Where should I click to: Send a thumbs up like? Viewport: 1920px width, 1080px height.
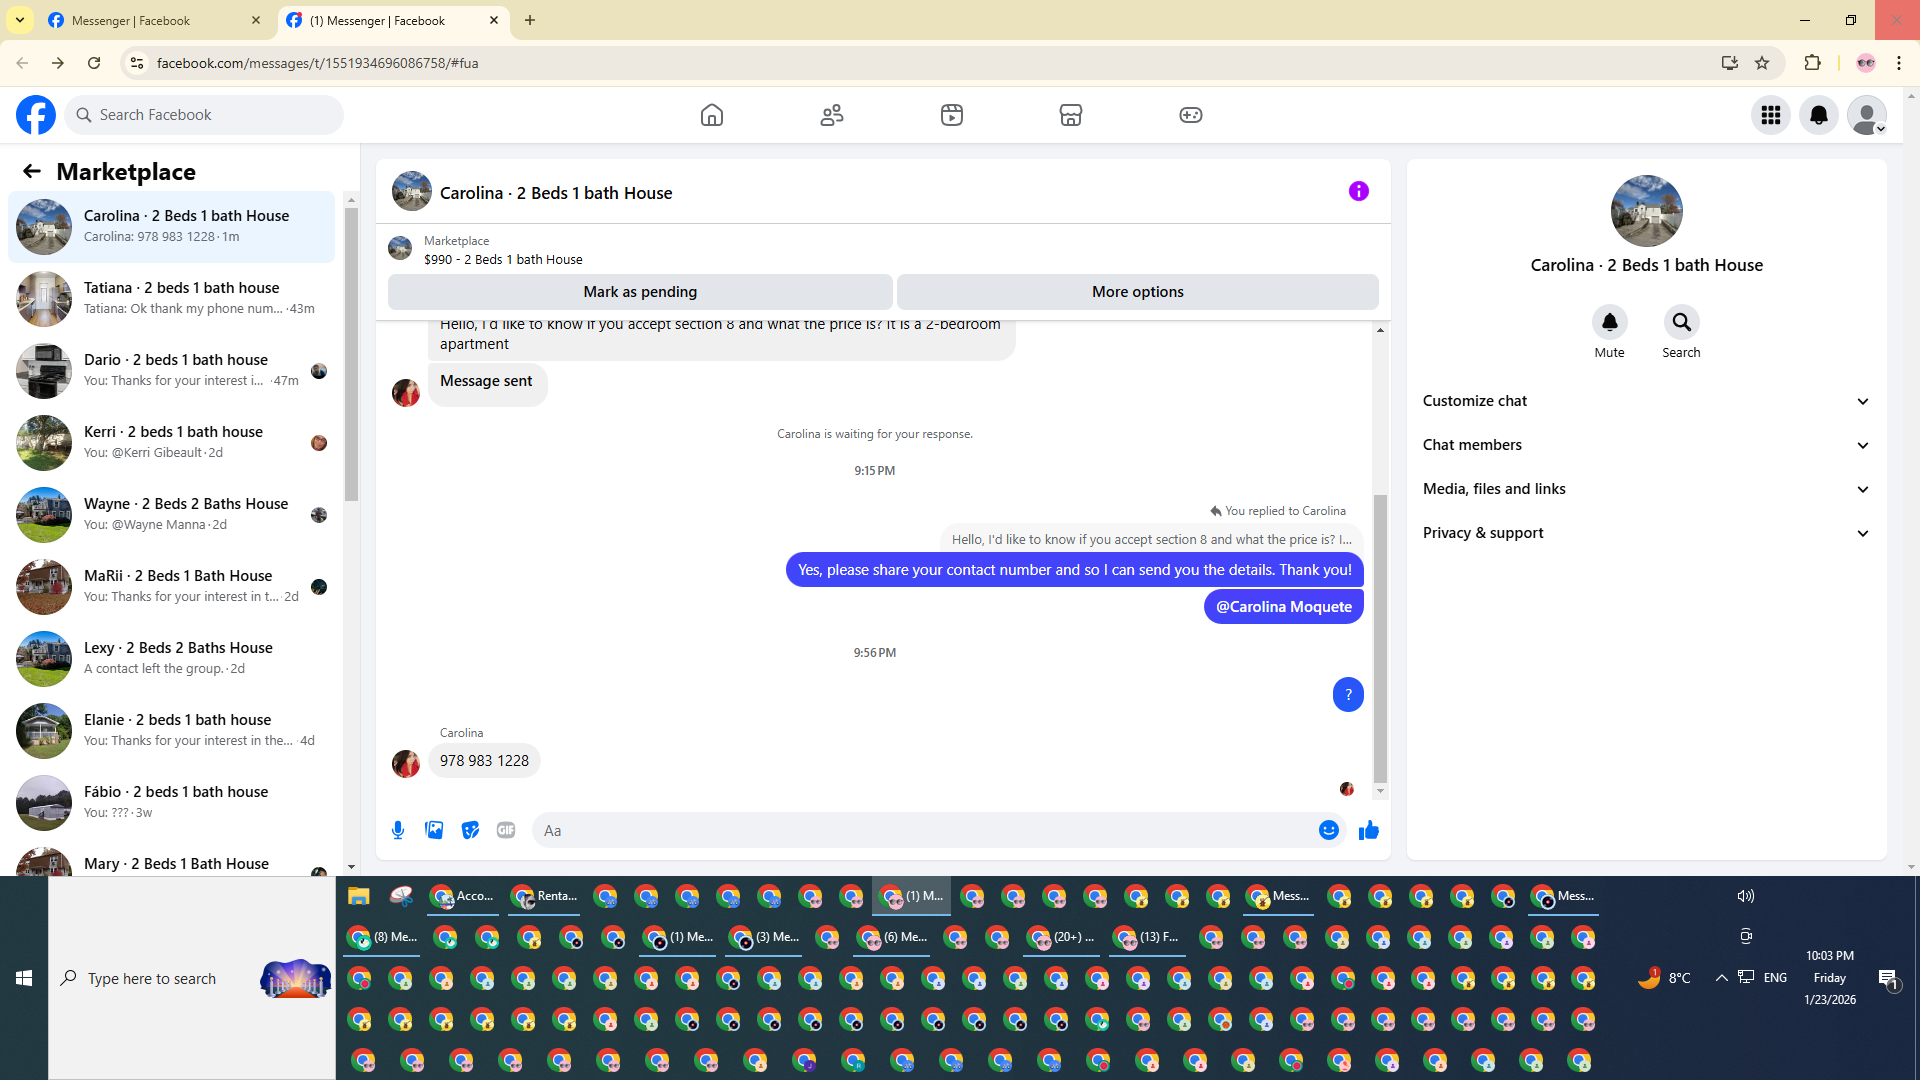coord(1369,830)
